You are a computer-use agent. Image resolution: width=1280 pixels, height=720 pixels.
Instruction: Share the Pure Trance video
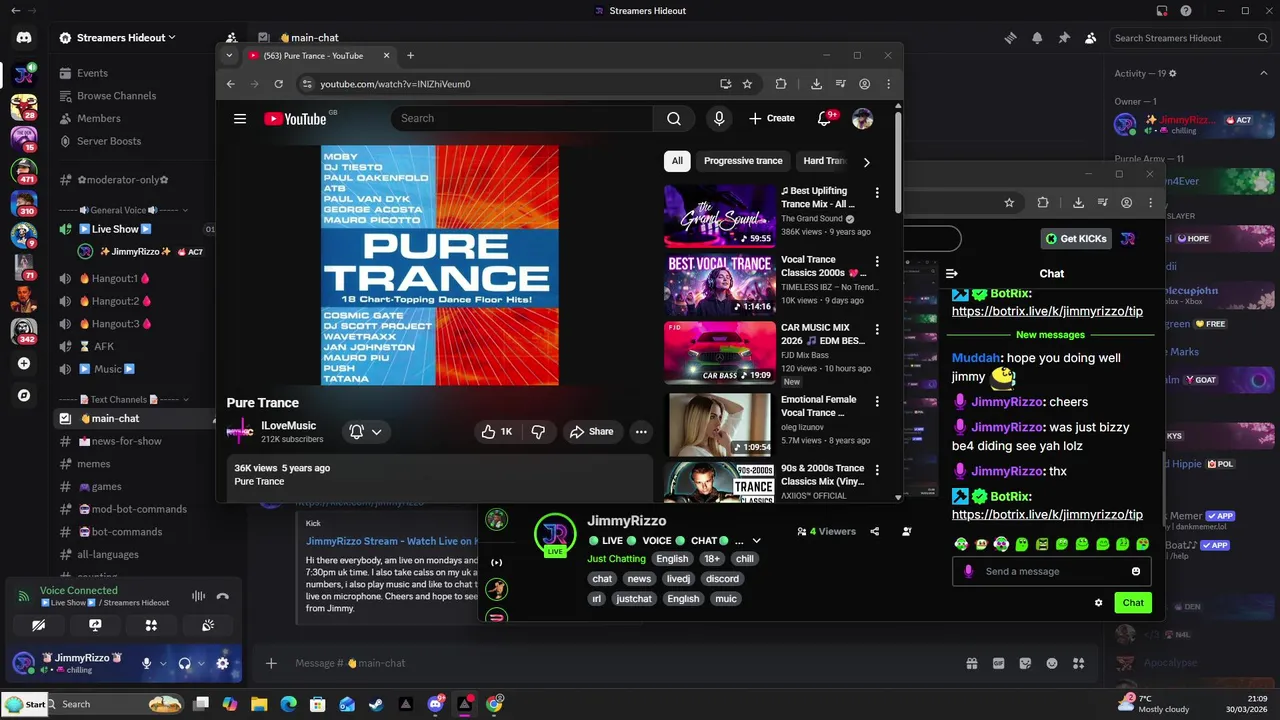[x=591, y=432]
